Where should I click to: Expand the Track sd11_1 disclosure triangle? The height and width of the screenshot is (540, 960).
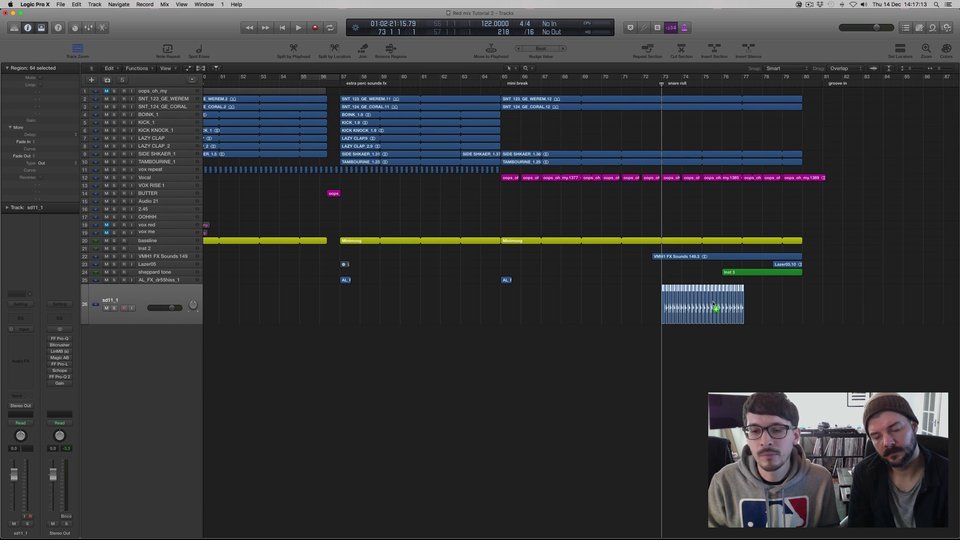tap(7, 208)
